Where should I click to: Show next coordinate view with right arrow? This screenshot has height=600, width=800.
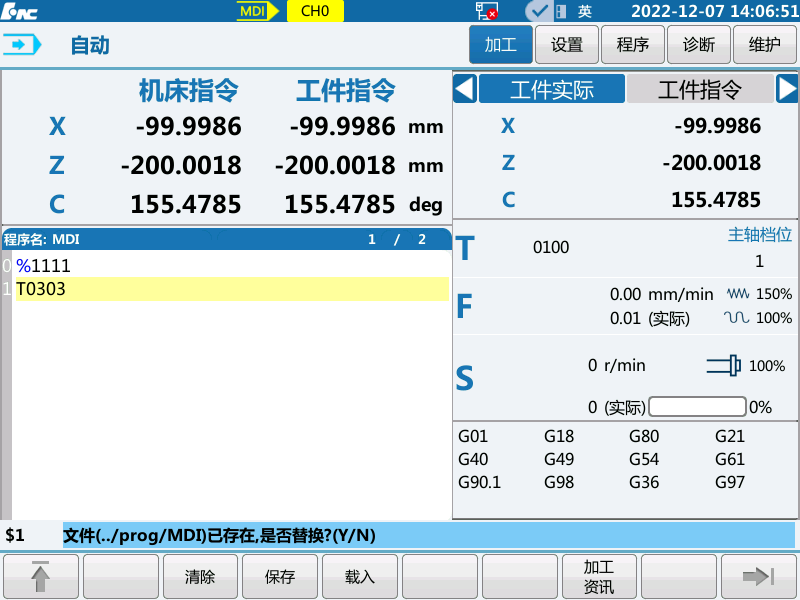[x=787, y=89]
